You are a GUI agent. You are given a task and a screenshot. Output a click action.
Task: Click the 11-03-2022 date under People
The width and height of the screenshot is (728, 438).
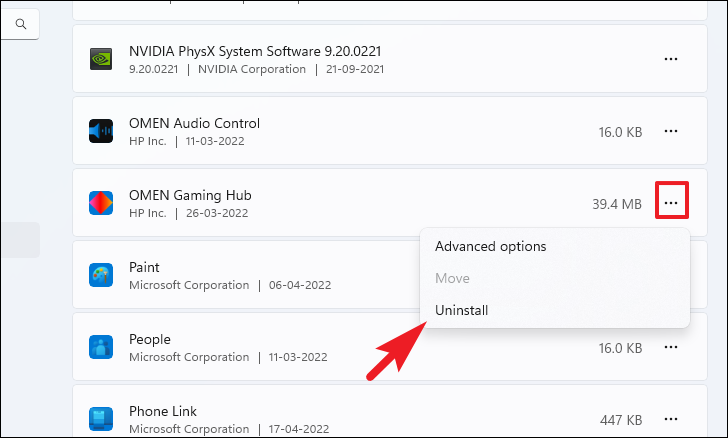298,357
